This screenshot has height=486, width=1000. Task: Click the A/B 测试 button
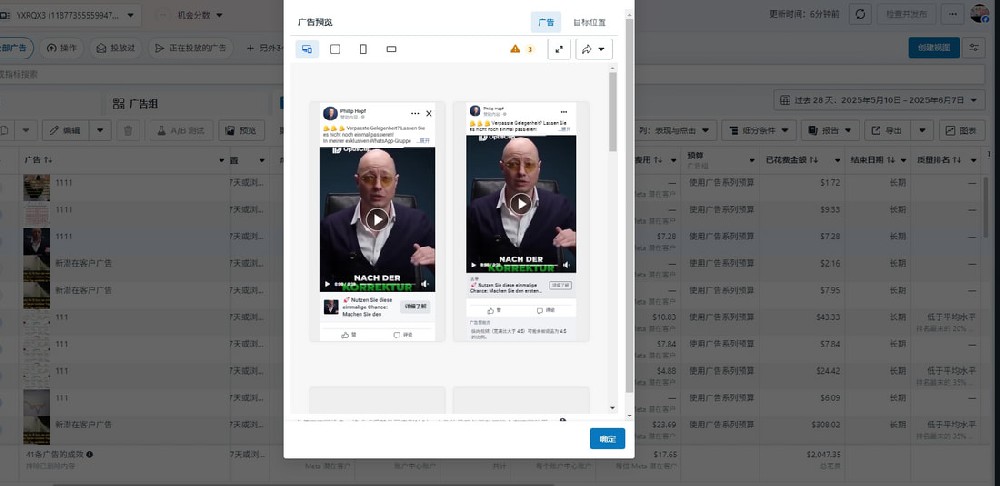coord(180,131)
